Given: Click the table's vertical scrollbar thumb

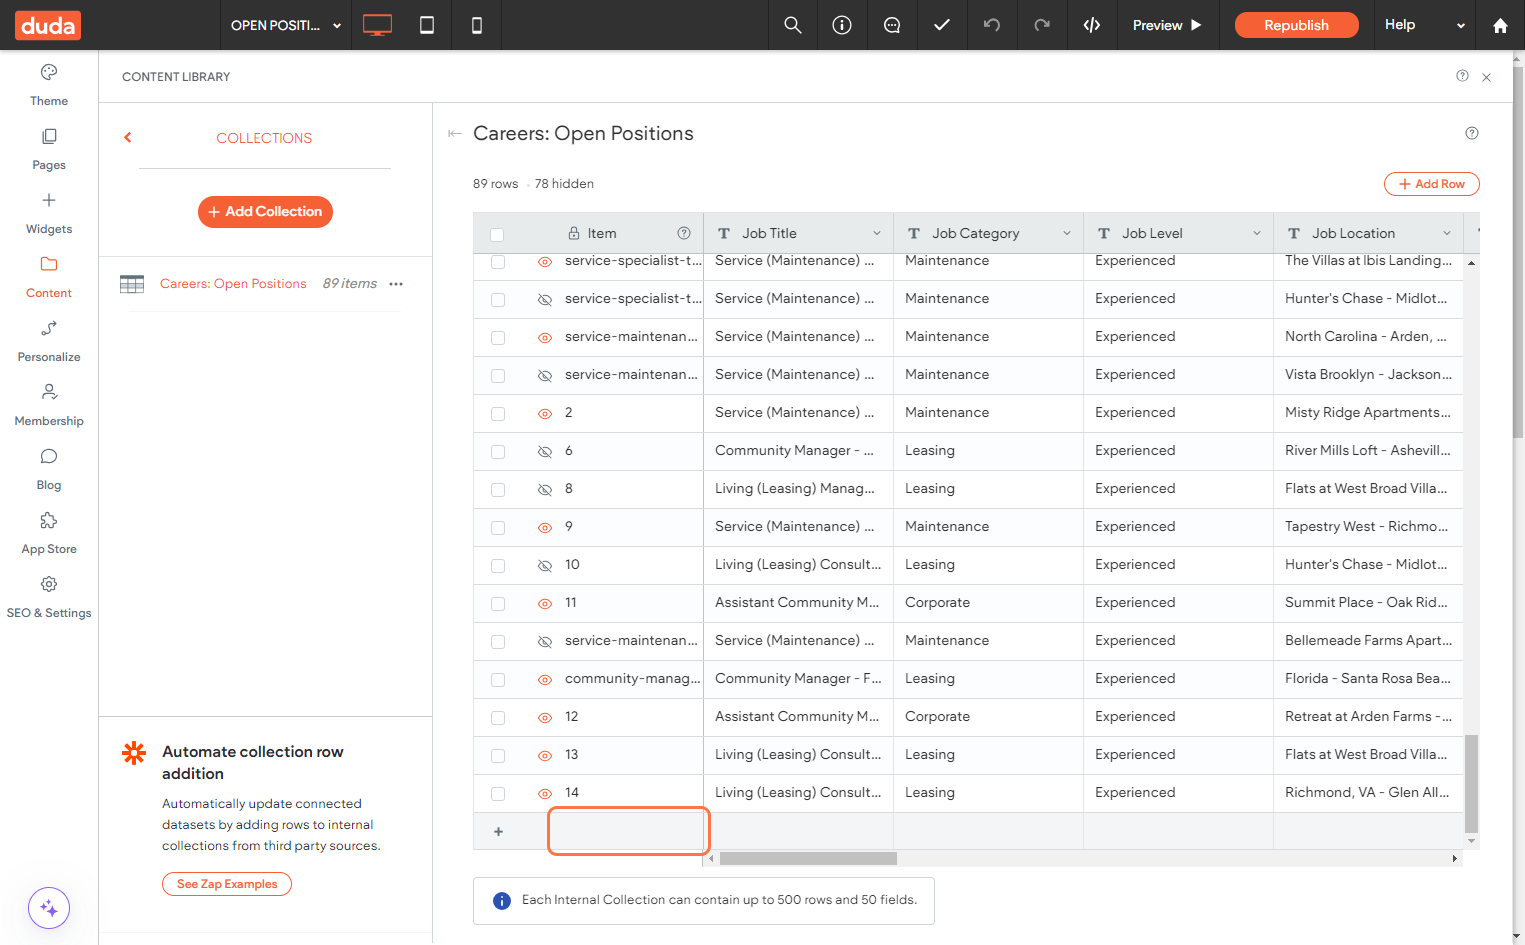Looking at the screenshot, I should tap(1471, 784).
